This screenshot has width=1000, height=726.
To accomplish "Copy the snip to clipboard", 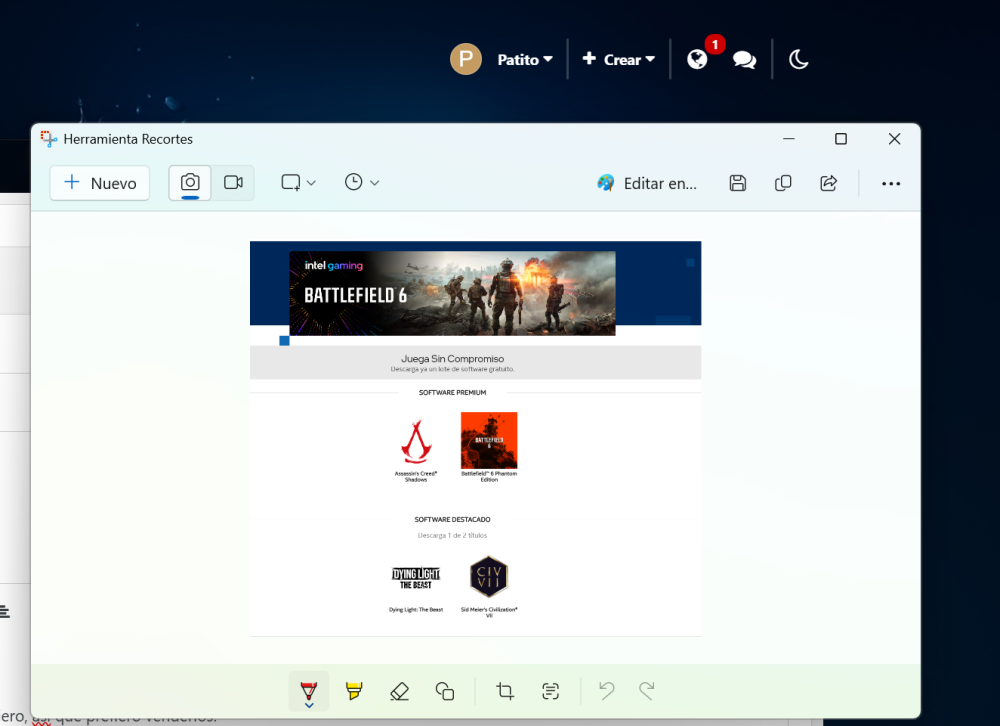I will click(x=783, y=184).
